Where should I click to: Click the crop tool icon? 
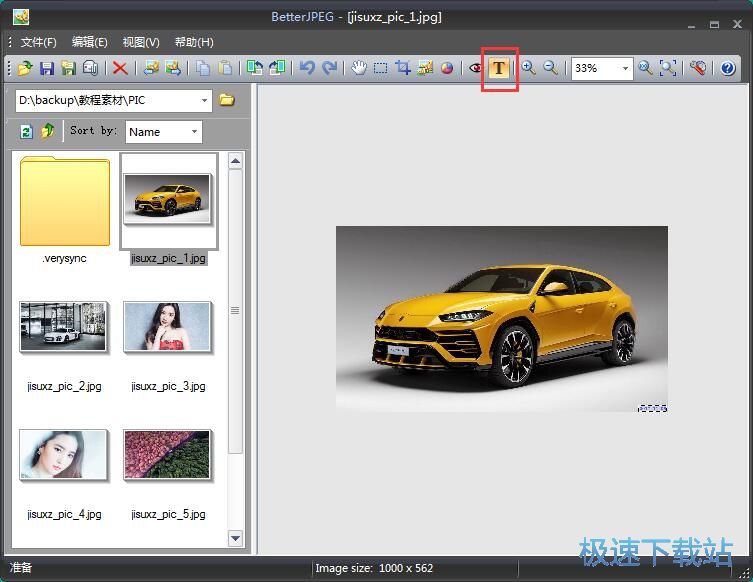(403, 68)
